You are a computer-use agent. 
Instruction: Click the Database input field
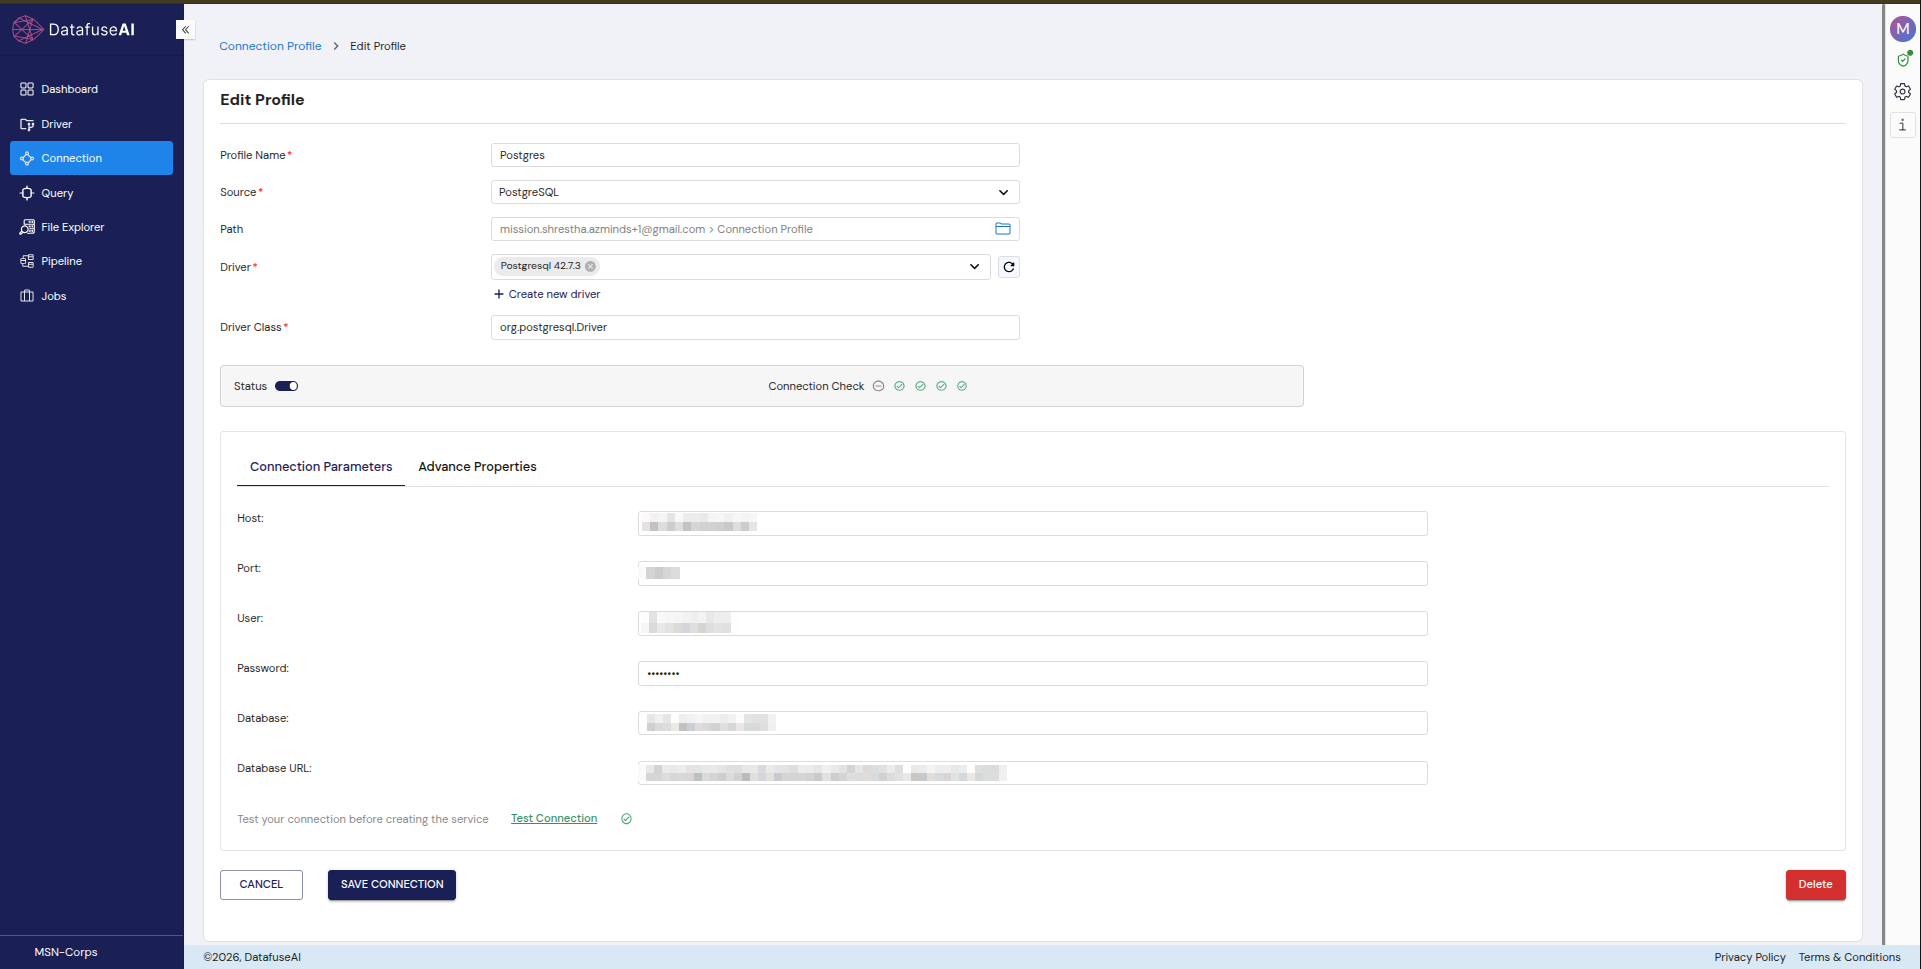[1032, 723]
